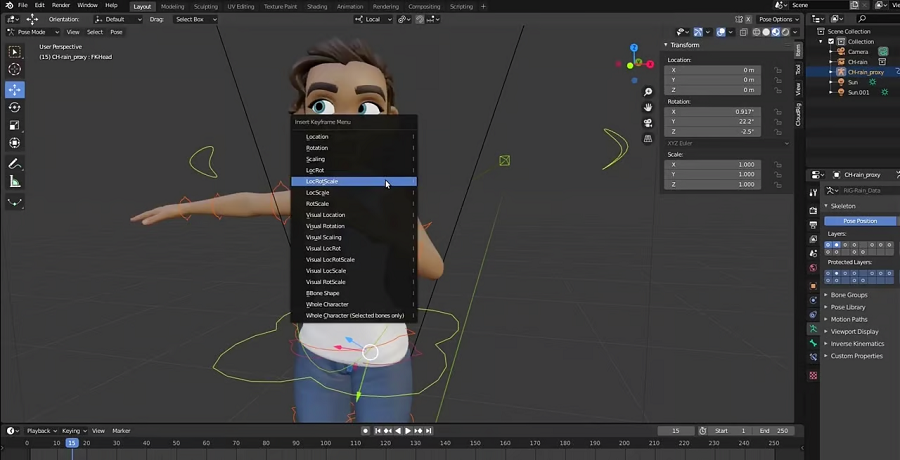This screenshot has width=900, height=460.
Task: Open the Pose Options dropdown
Action: 778,19
